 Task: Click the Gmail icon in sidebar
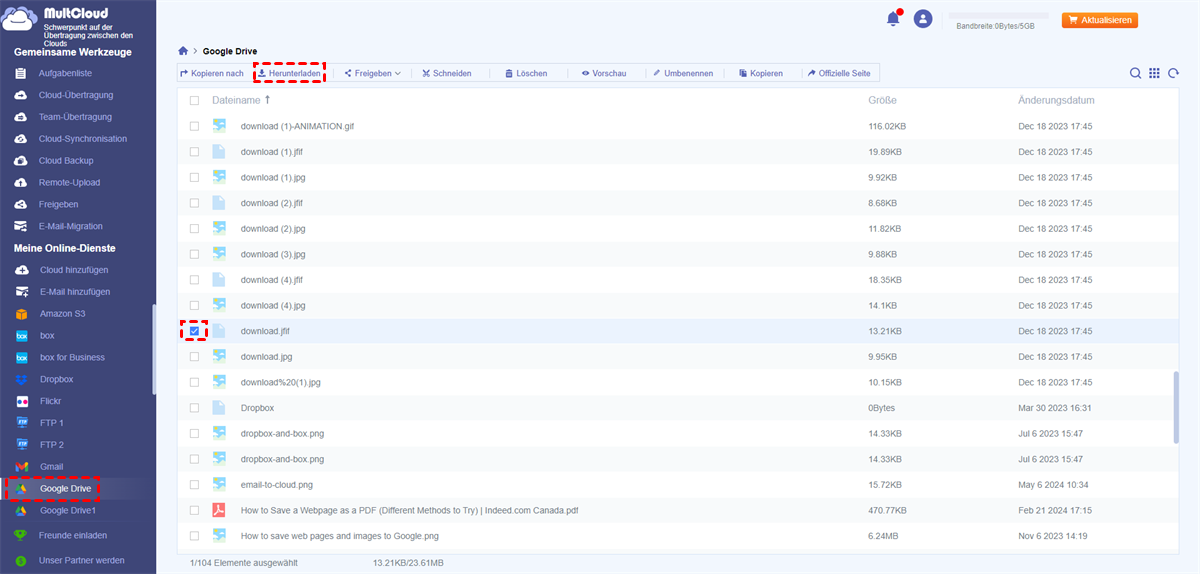21,467
